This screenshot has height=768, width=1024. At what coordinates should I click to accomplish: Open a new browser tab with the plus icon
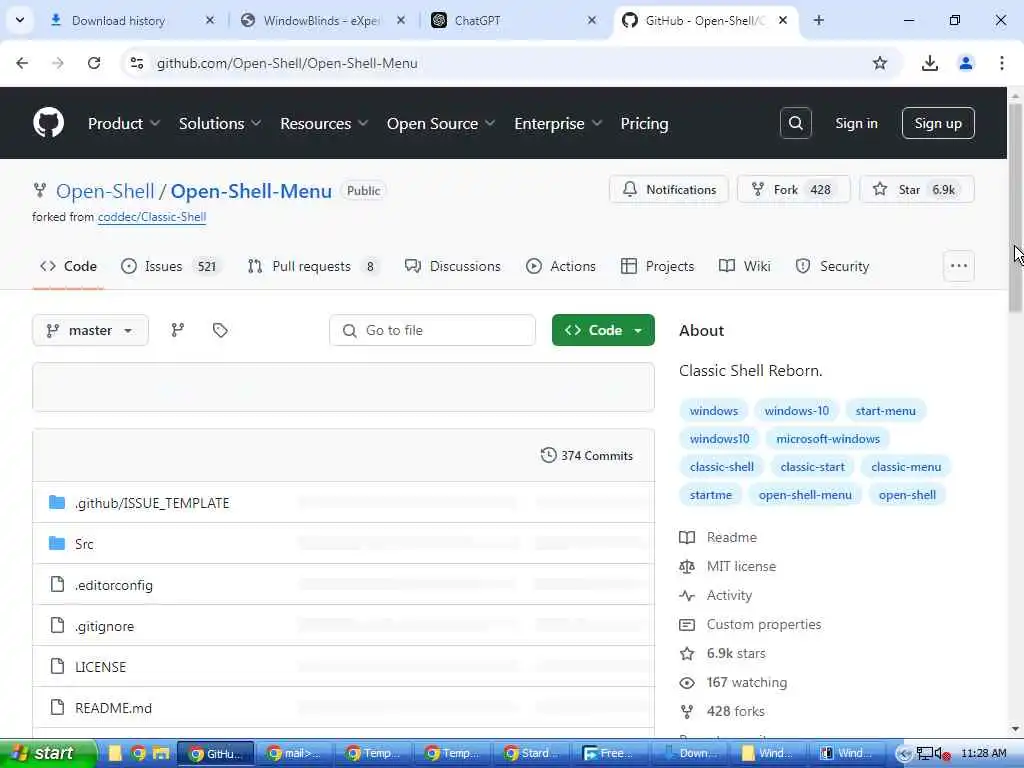point(818,20)
